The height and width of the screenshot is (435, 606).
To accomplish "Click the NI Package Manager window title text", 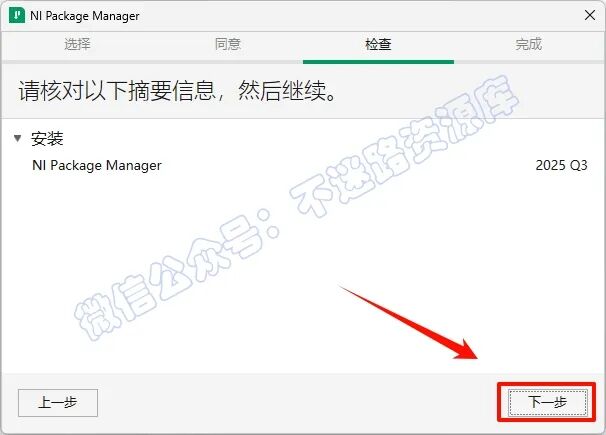I will click(85, 16).
